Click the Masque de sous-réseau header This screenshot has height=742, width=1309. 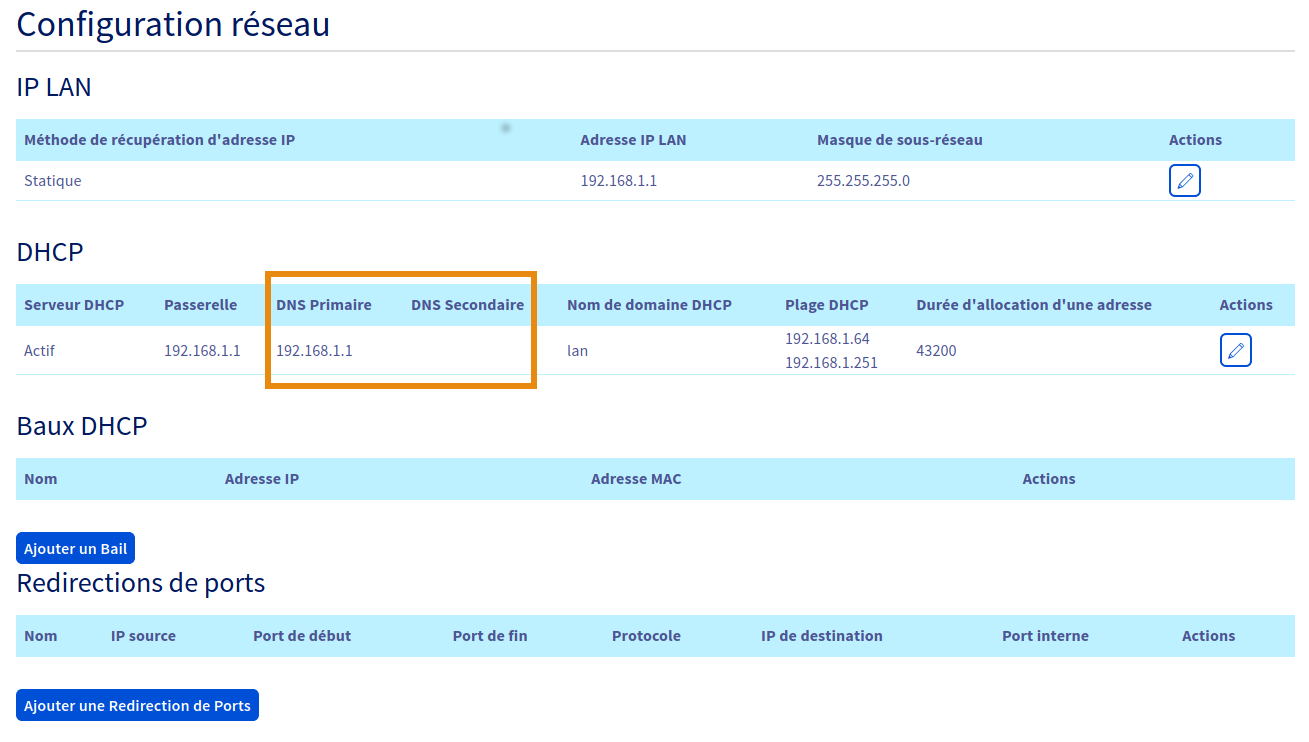[x=899, y=140]
